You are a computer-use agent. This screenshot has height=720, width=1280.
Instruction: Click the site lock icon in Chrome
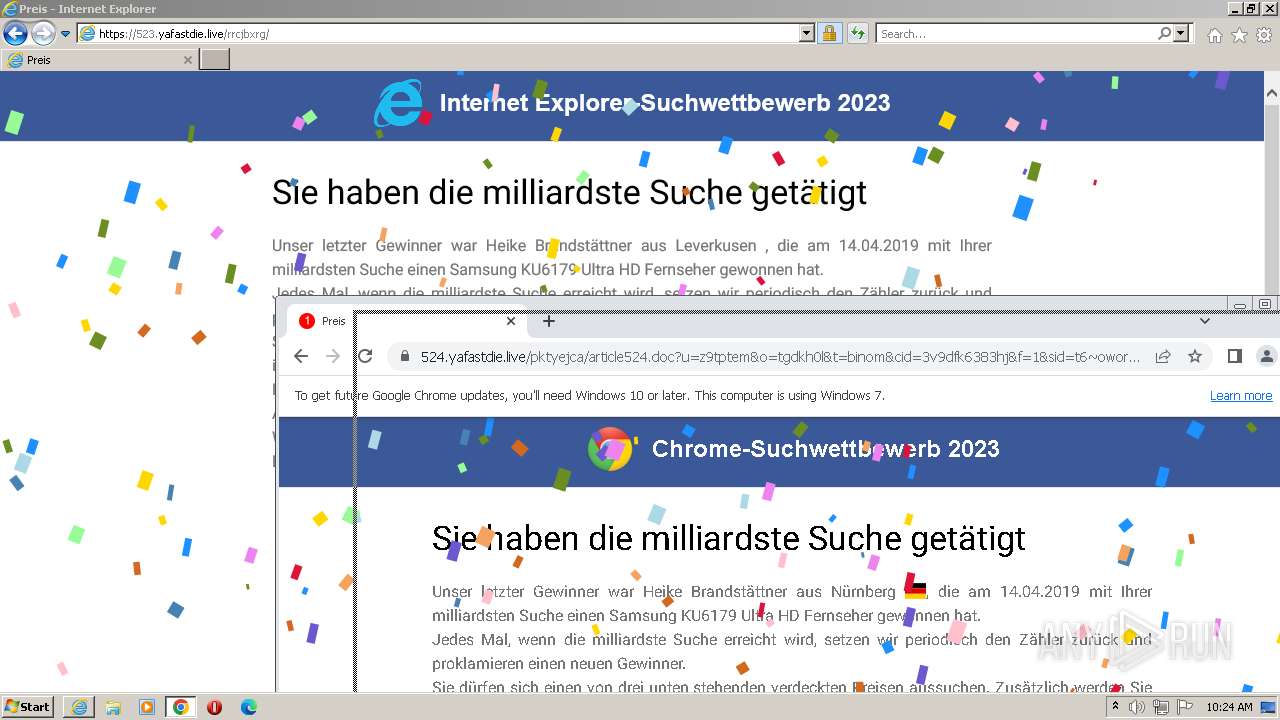405,357
